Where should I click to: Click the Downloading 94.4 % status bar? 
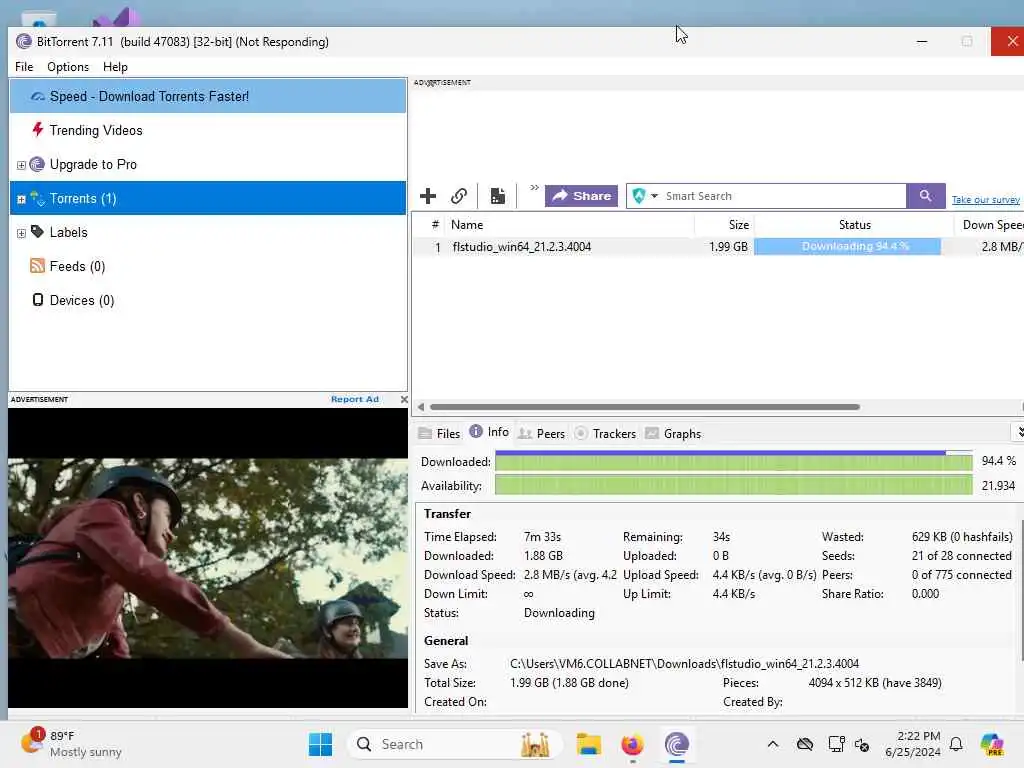[x=848, y=247]
